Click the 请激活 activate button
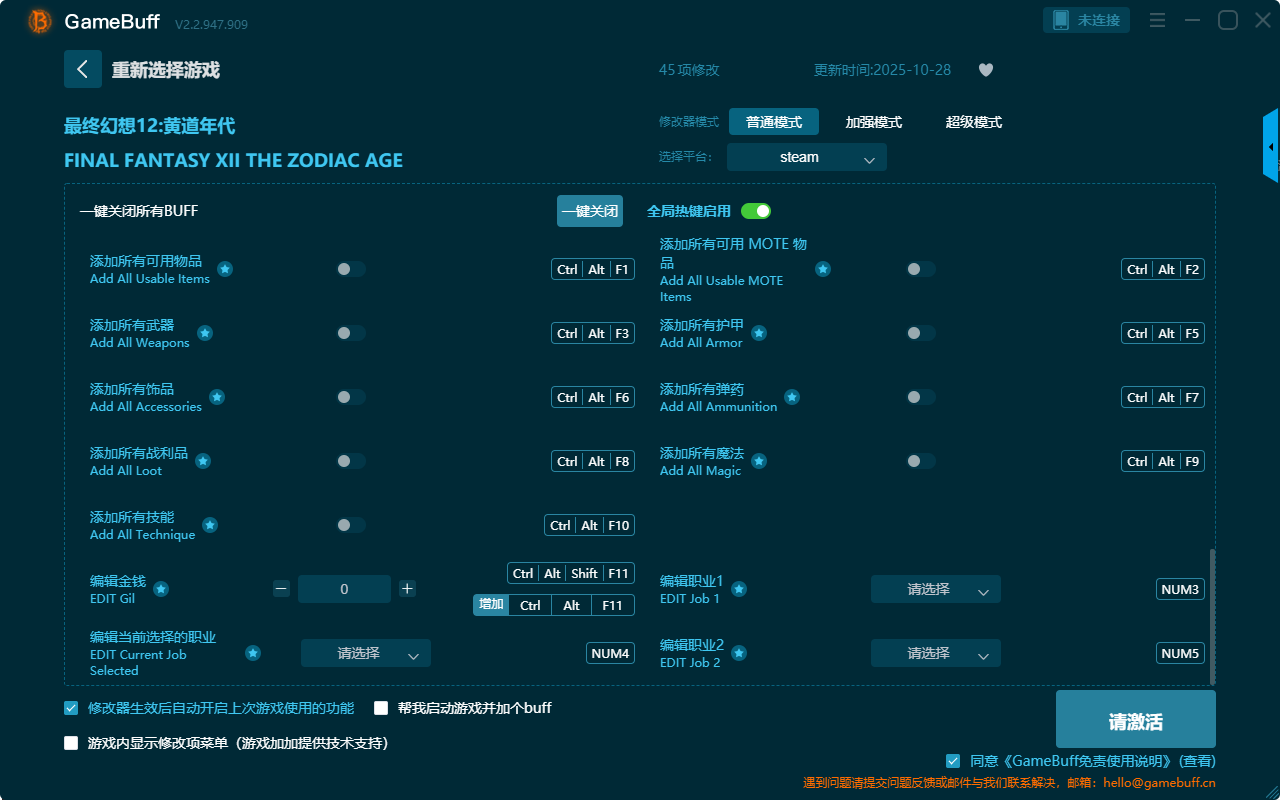Viewport: 1280px width, 800px height. 1135,722
